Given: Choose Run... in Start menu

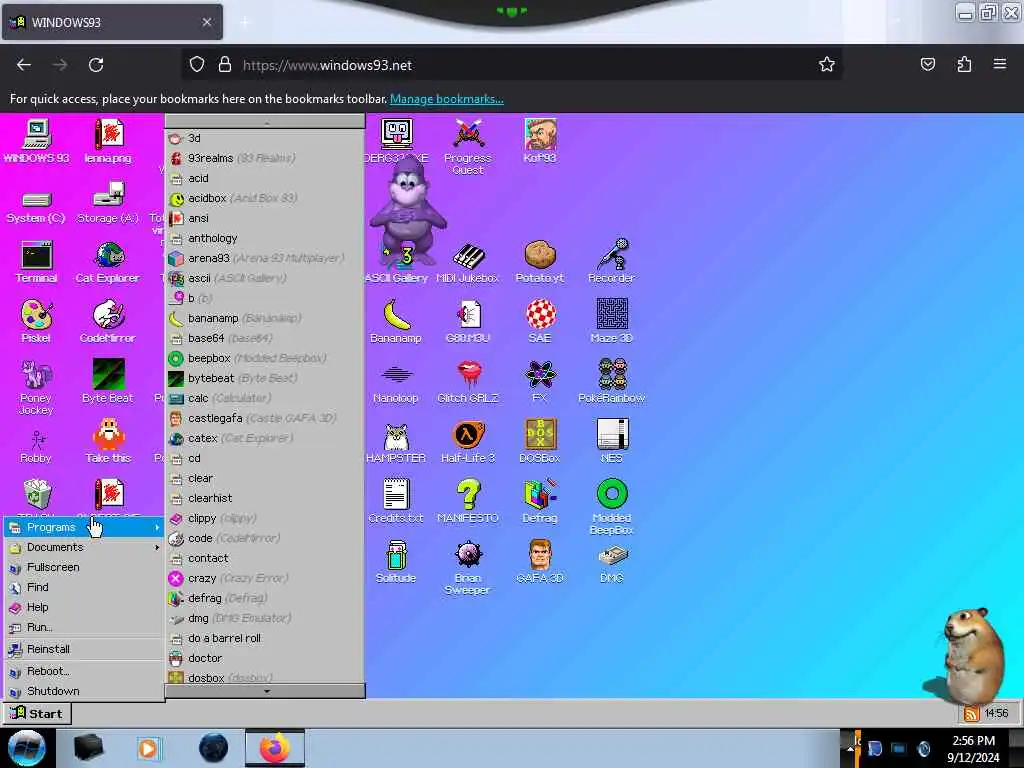Looking at the screenshot, I should (84, 628).
